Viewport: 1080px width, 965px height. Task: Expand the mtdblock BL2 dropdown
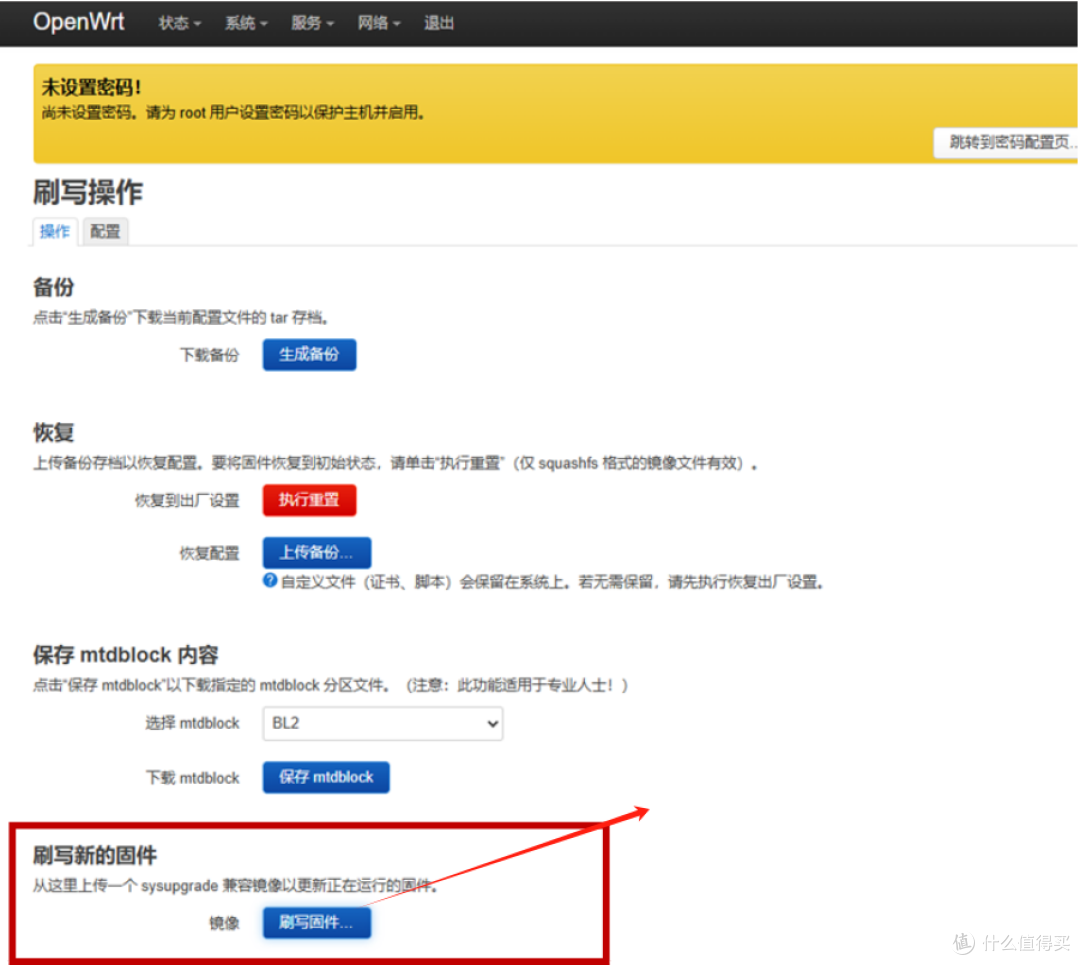383,724
